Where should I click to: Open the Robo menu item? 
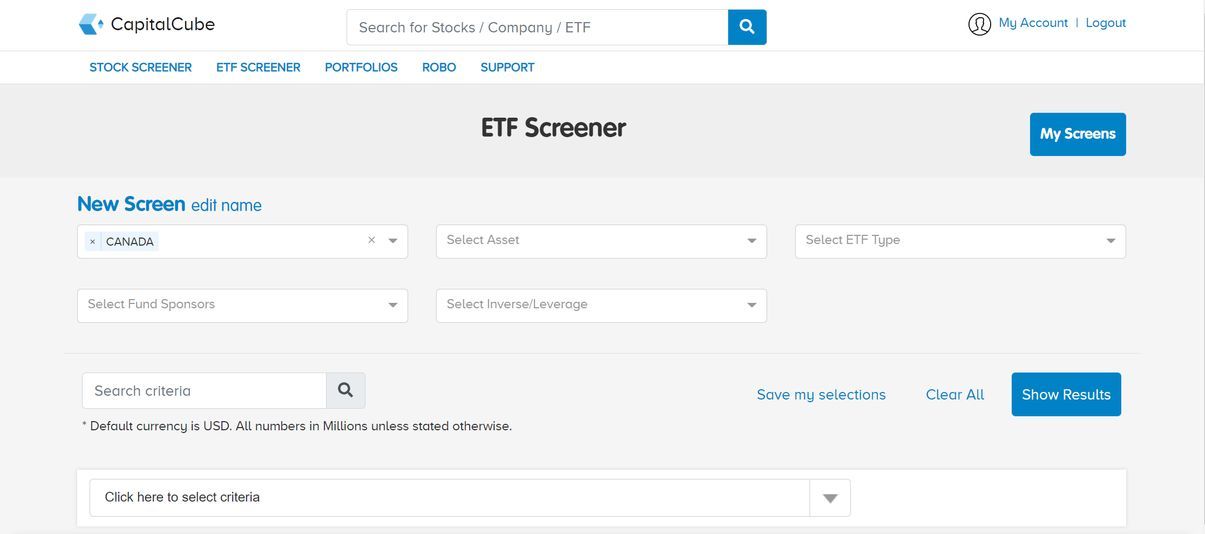pyautogui.click(x=439, y=68)
